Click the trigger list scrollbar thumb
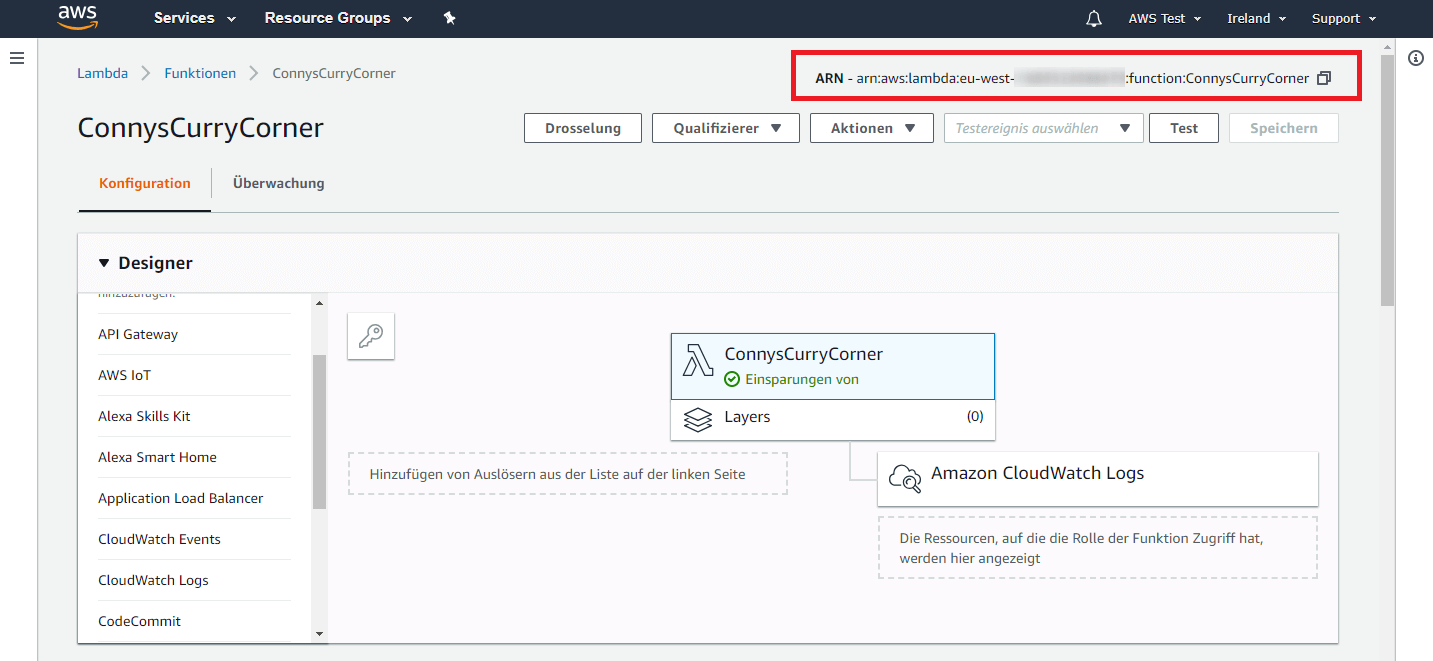 click(319, 432)
